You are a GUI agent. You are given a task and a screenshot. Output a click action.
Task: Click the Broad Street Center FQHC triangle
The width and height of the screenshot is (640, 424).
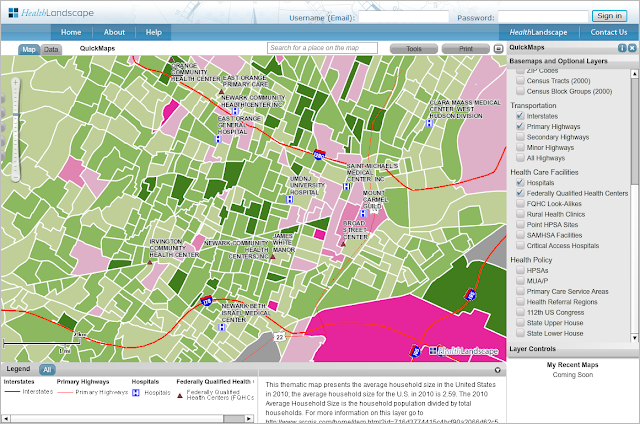[343, 244]
